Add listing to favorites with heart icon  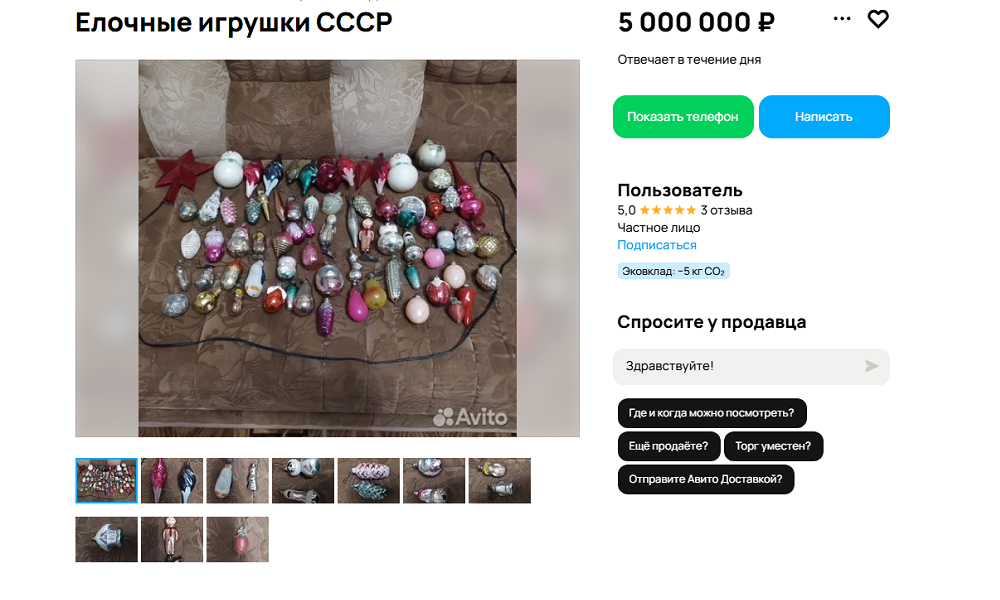click(x=878, y=19)
